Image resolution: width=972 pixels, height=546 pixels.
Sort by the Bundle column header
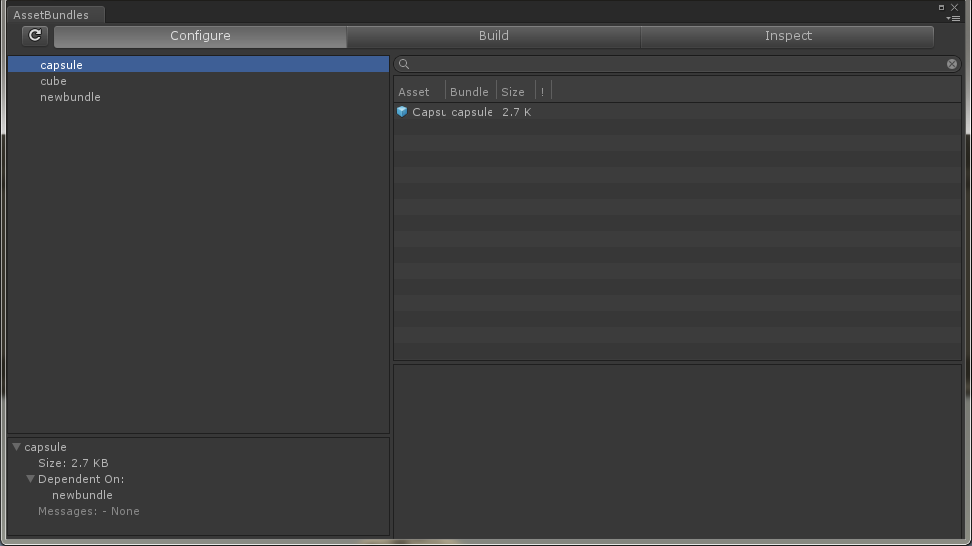(469, 92)
